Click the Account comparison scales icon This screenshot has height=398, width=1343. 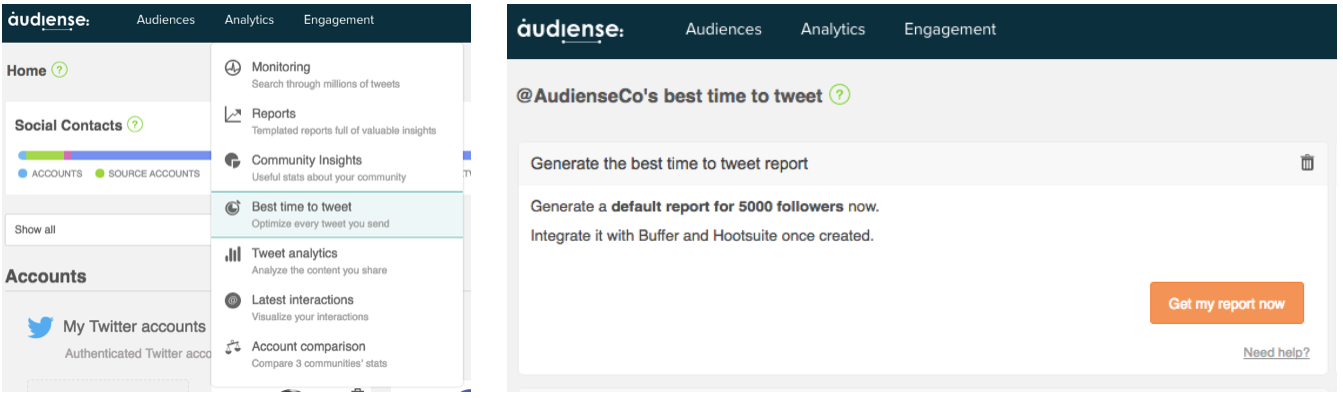coord(233,347)
